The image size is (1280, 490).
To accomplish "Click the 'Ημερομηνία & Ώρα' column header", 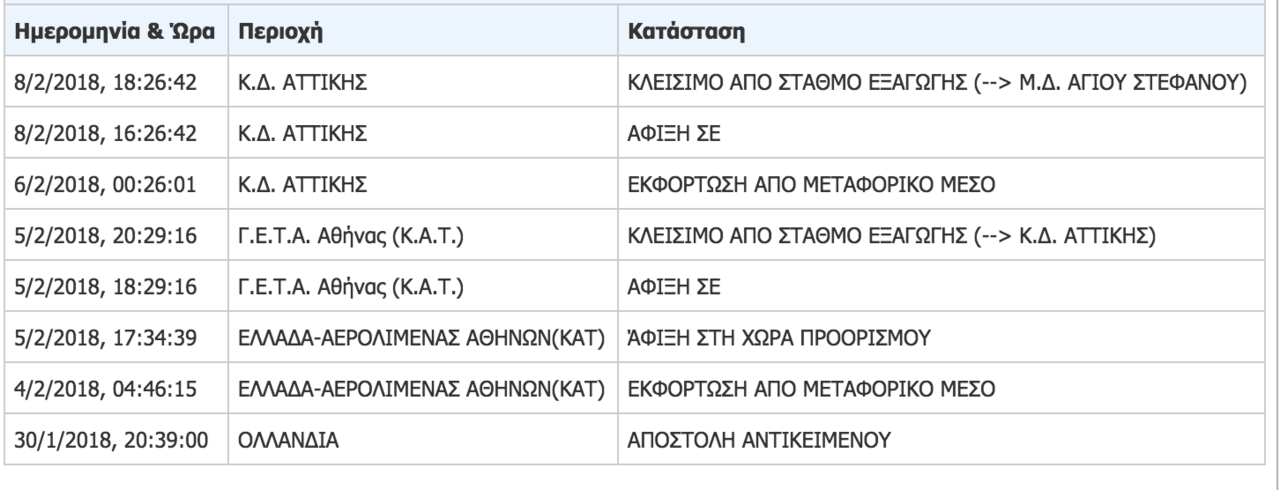I will (x=113, y=31).
